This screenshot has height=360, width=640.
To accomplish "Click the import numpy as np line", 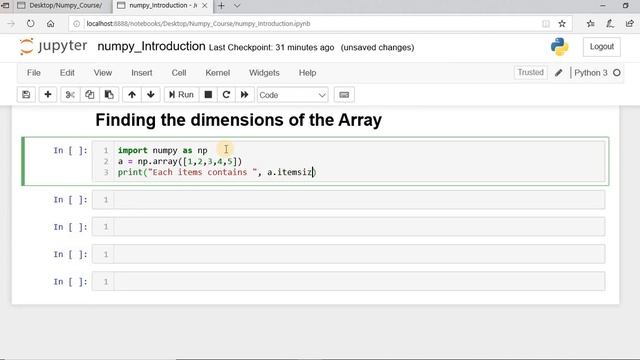I will 162,150.
